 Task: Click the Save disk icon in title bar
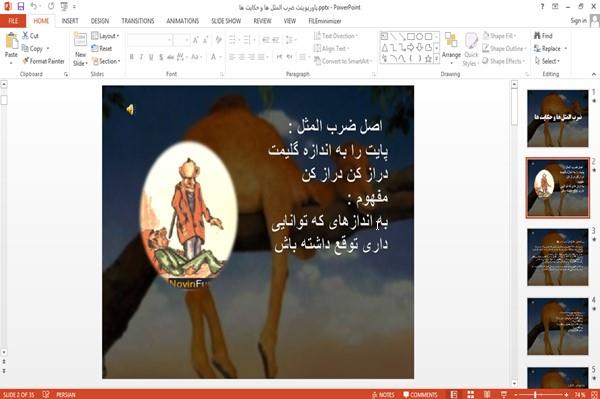21,6
